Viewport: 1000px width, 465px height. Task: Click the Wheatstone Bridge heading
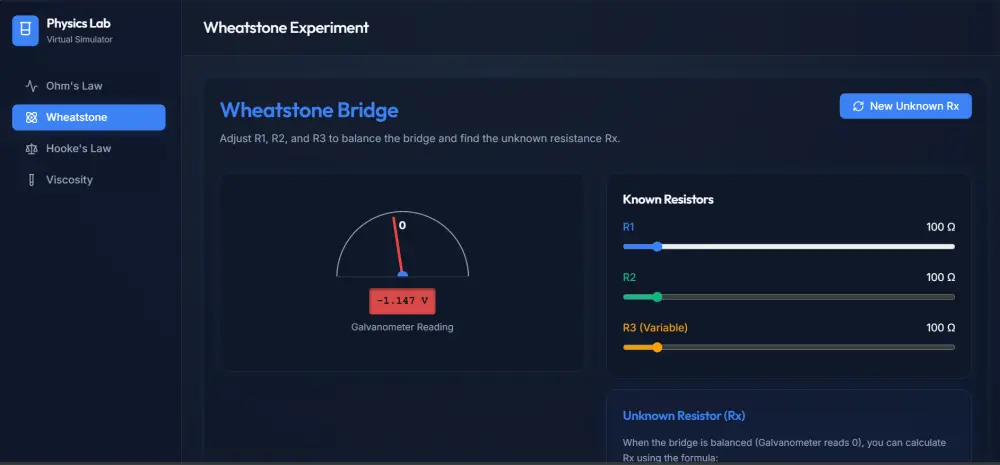(x=309, y=110)
